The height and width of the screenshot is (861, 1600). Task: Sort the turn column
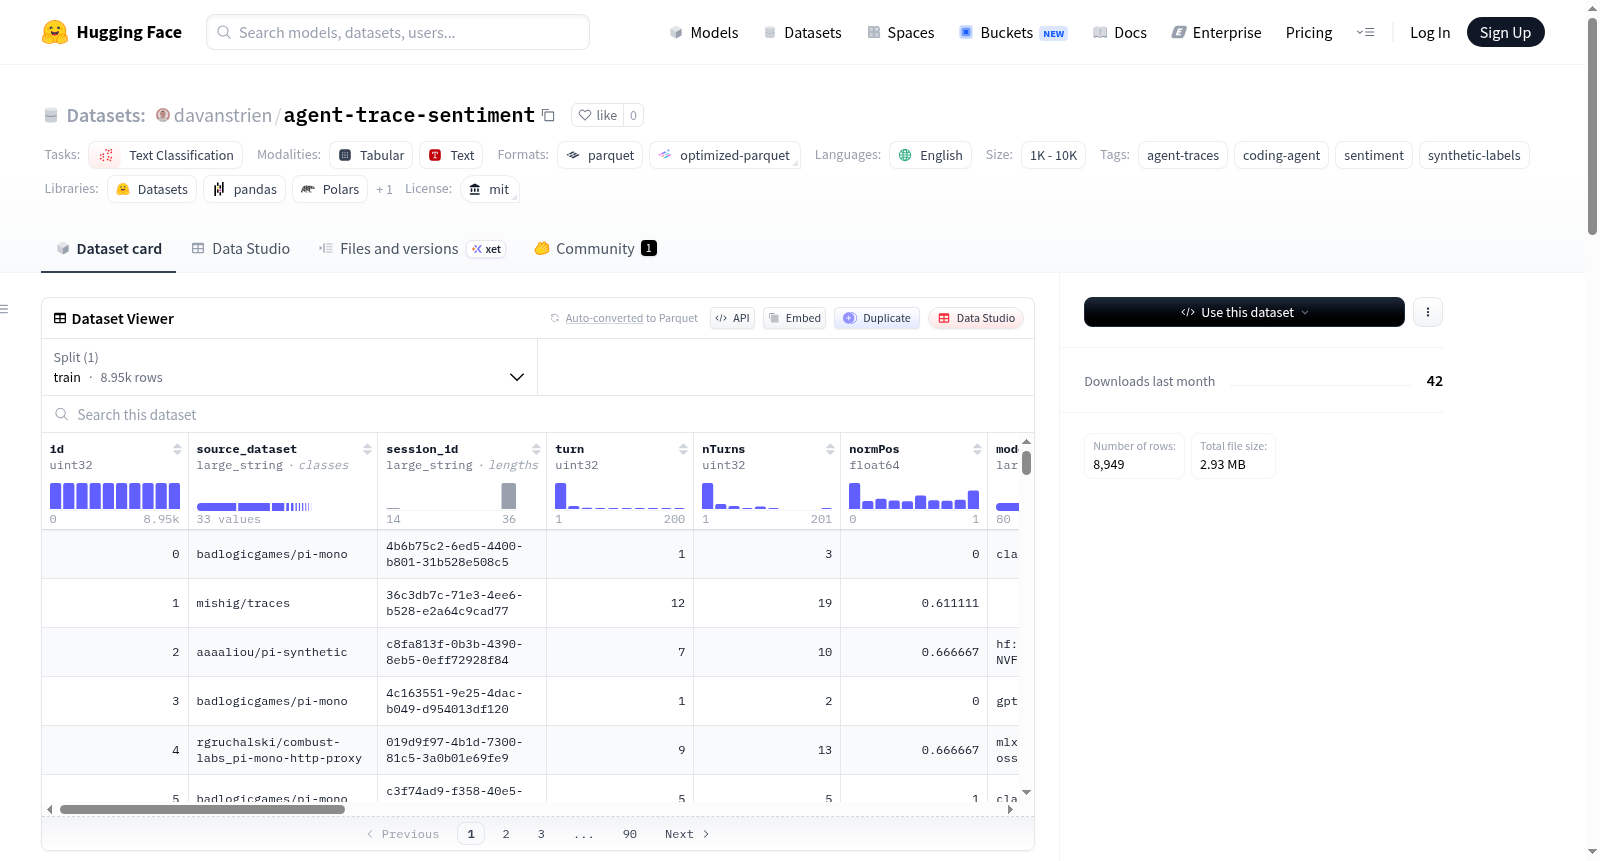(683, 449)
